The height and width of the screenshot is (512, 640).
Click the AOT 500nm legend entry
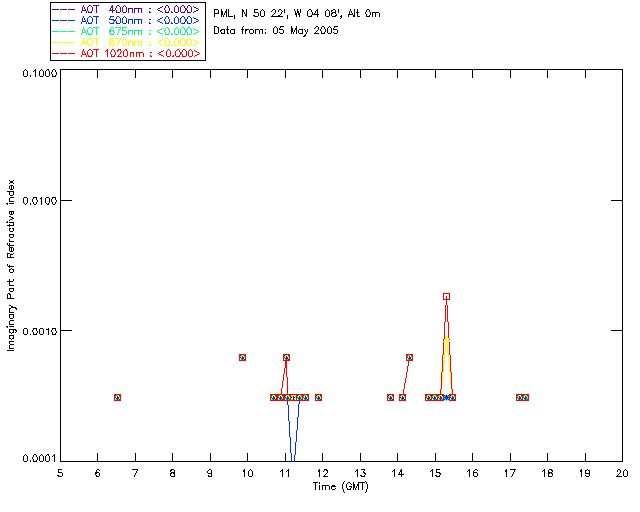(x=126, y=20)
